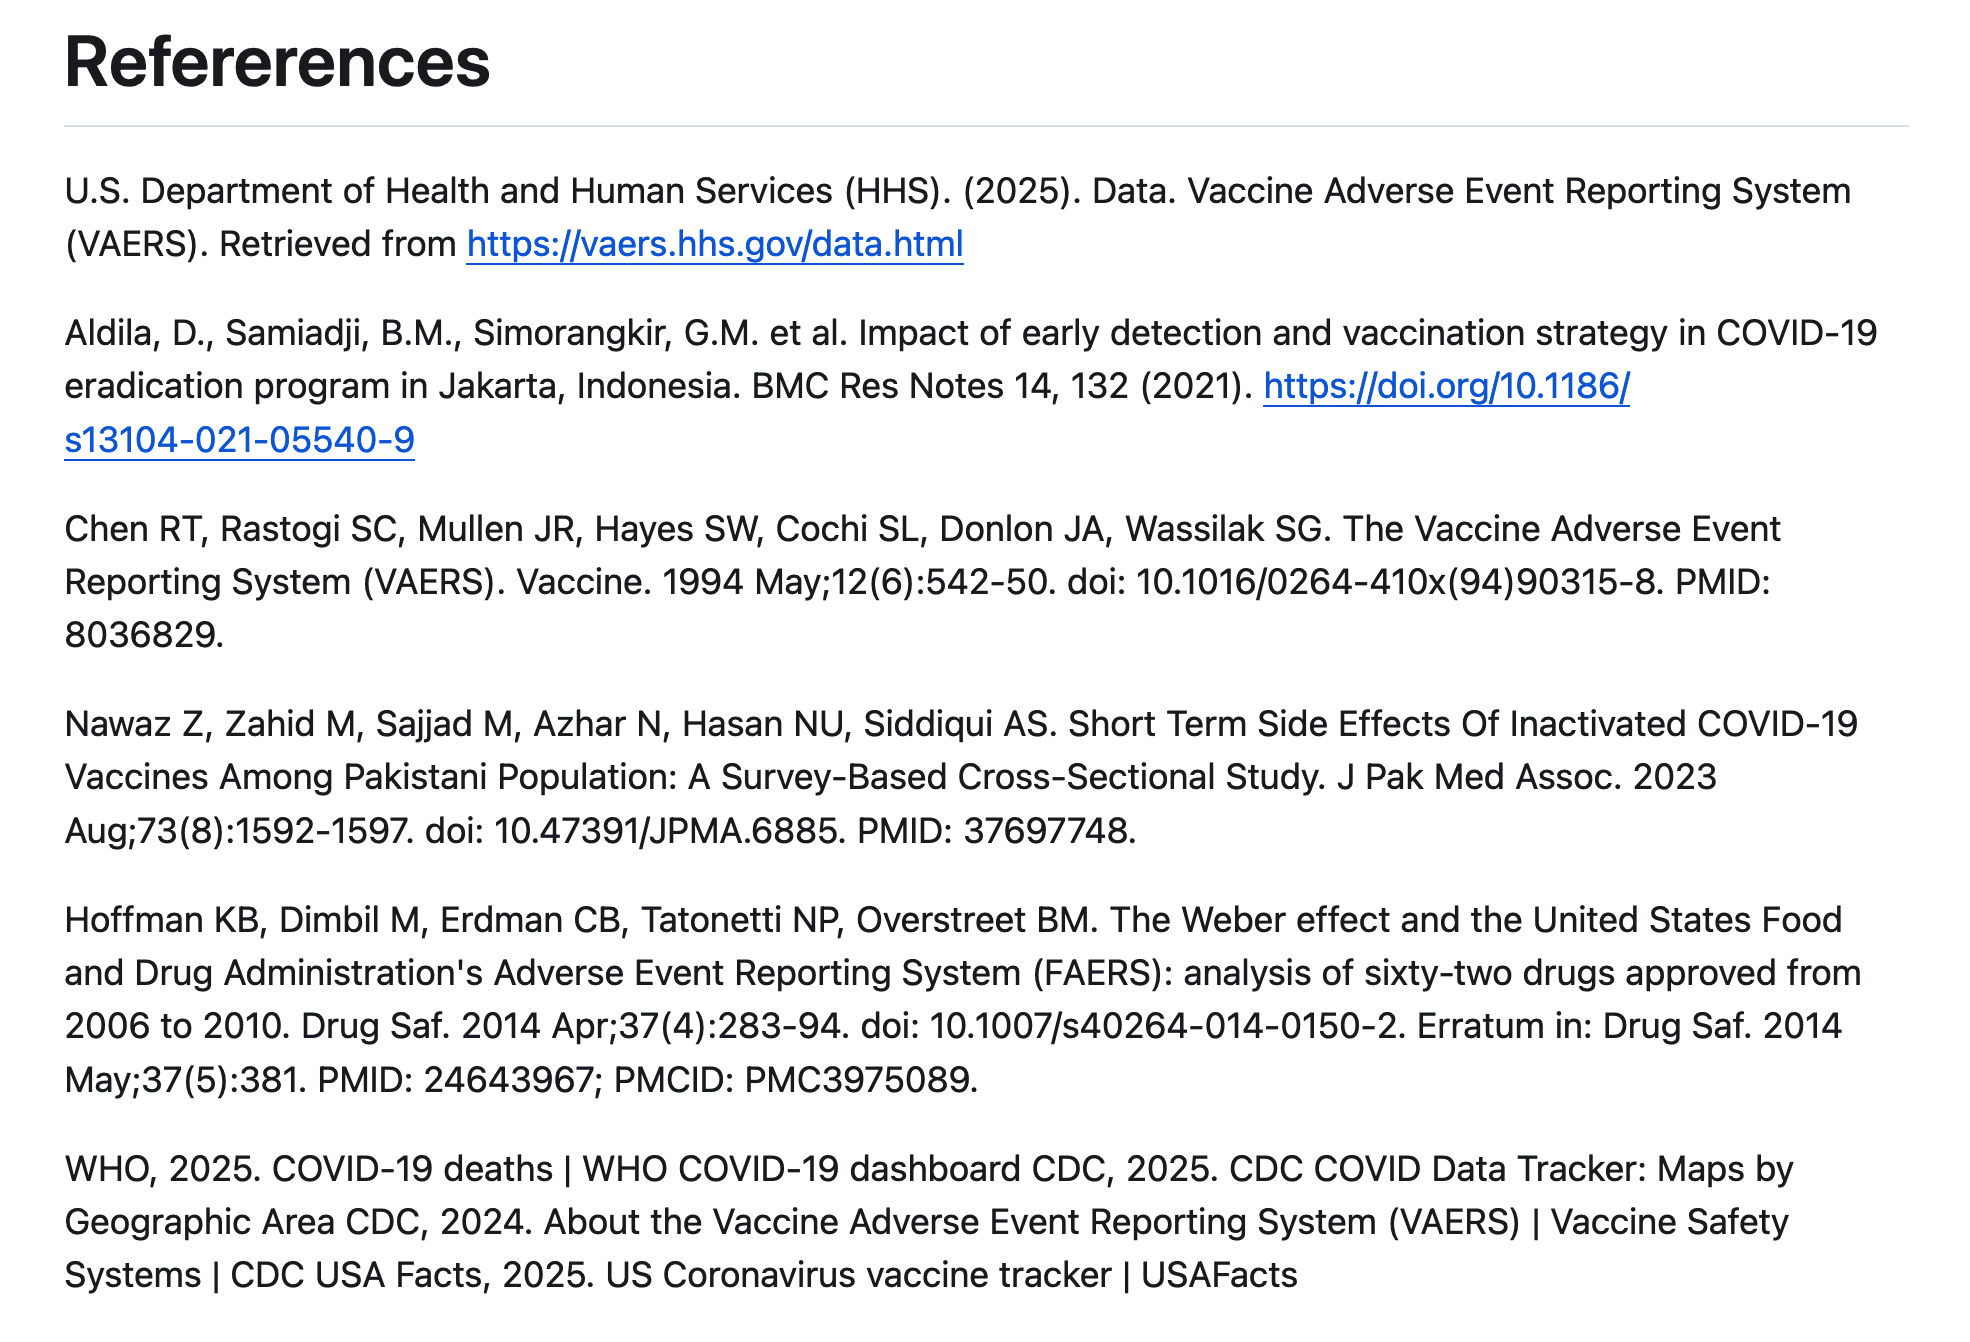Click the PMCID PMC3975089 identifier
1970x1342 pixels.
860,1080
